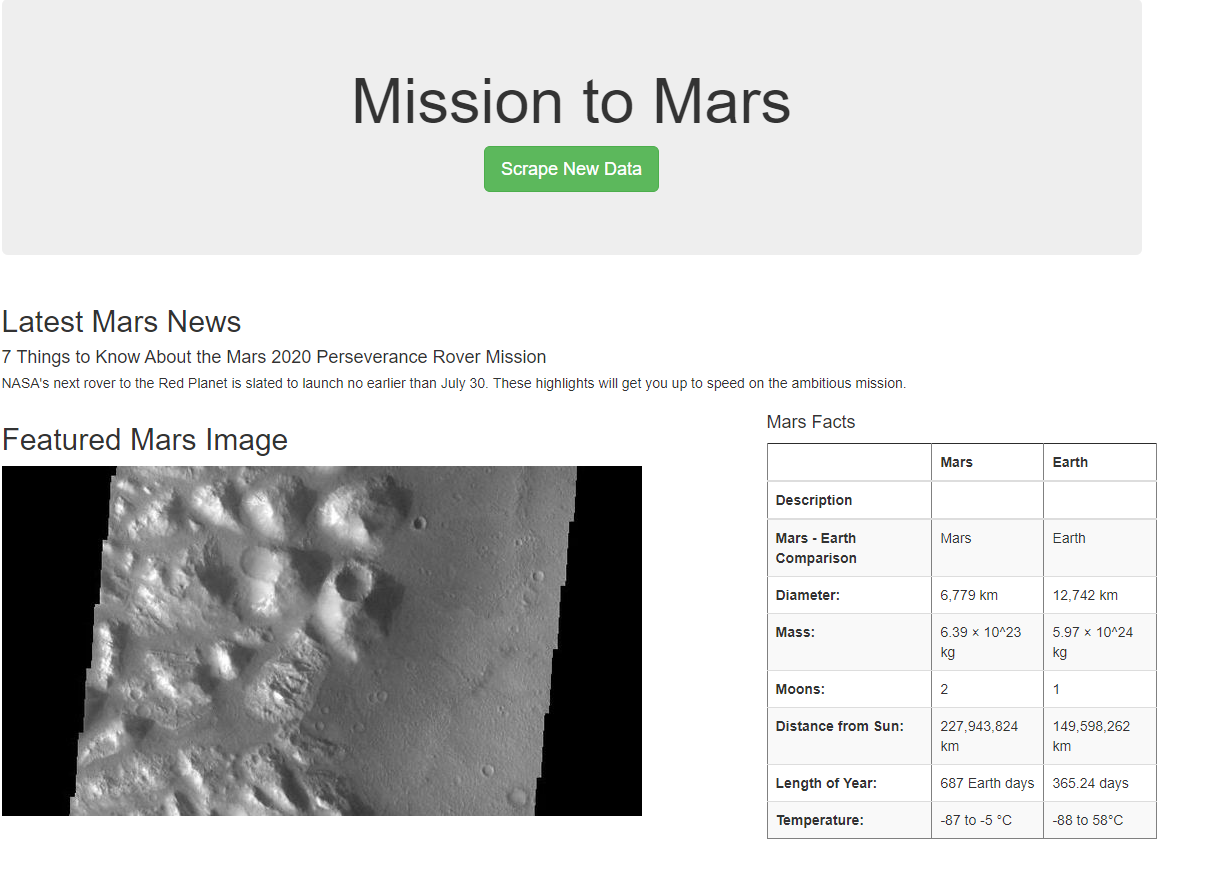Click the Featured Mars Image heading
The image size is (1206, 879).
[144, 440]
